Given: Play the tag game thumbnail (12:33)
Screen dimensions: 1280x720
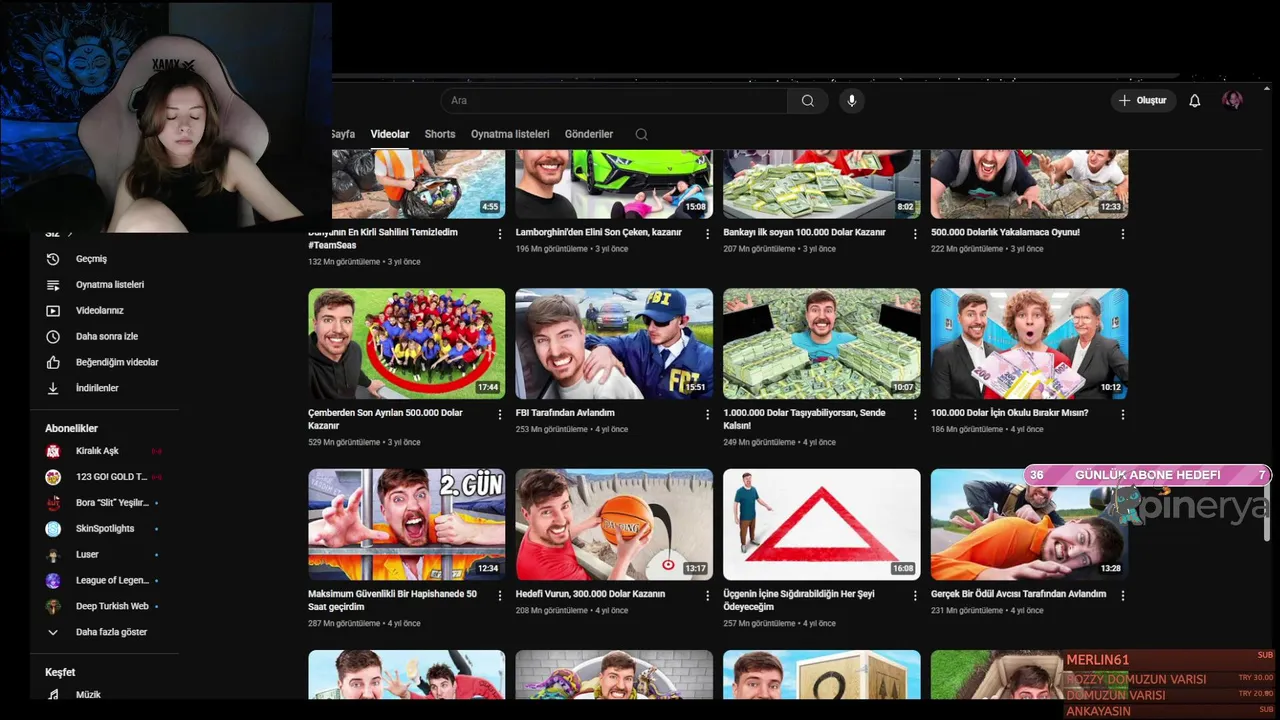Looking at the screenshot, I should (1029, 184).
